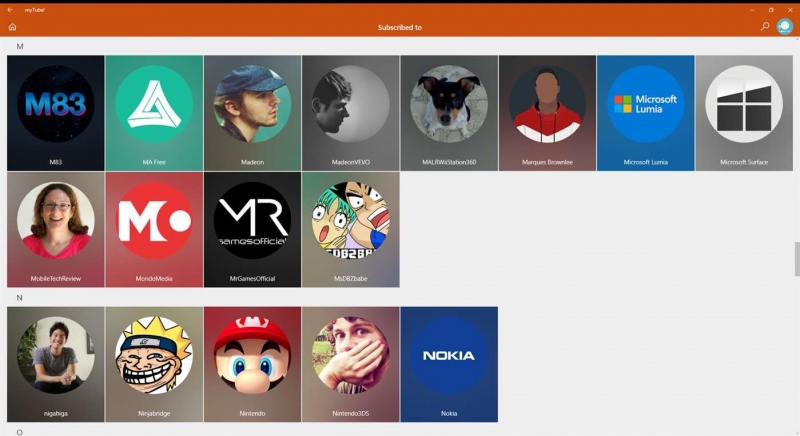800x436 pixels.
Task: Open the Marques Brownlee channel tile
Action: point(547,113)
